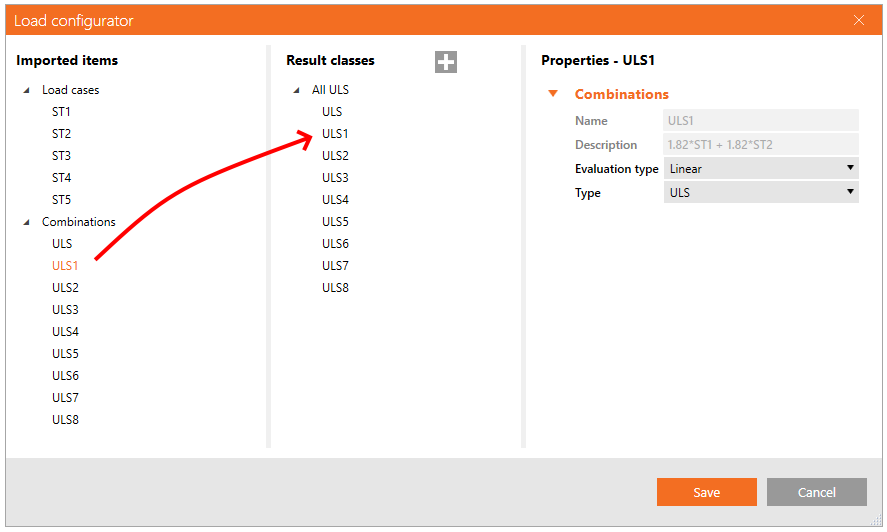Click the Name field showing ULS1
The width and height of the screenshot is (887, 532).
click(x=761, y=121)
